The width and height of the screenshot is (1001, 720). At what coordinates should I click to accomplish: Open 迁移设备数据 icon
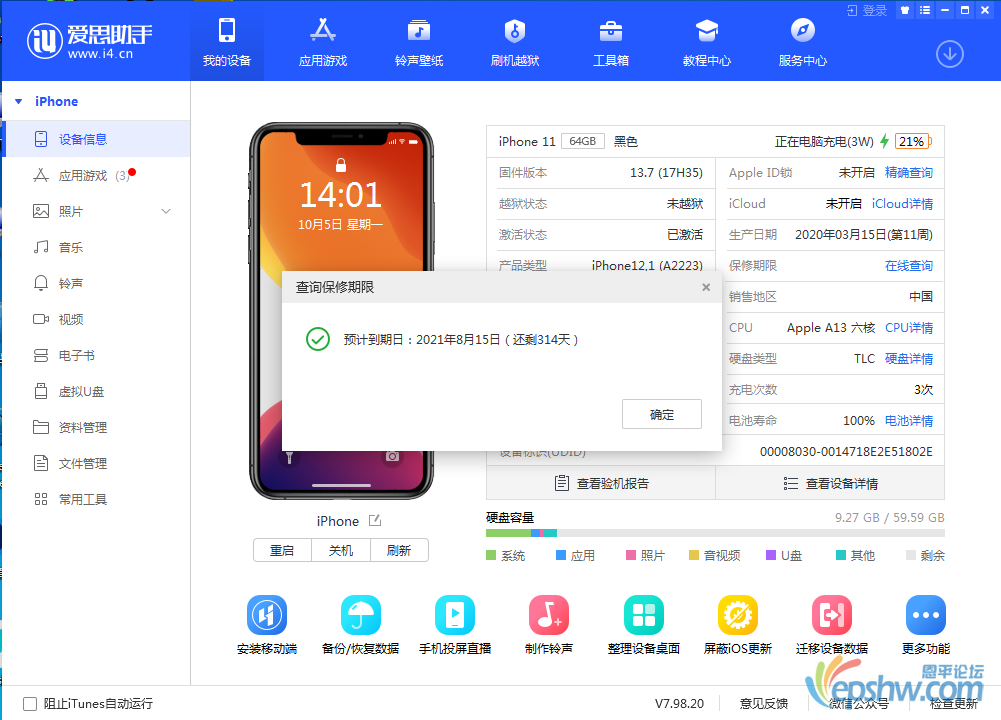click(832, 615)
